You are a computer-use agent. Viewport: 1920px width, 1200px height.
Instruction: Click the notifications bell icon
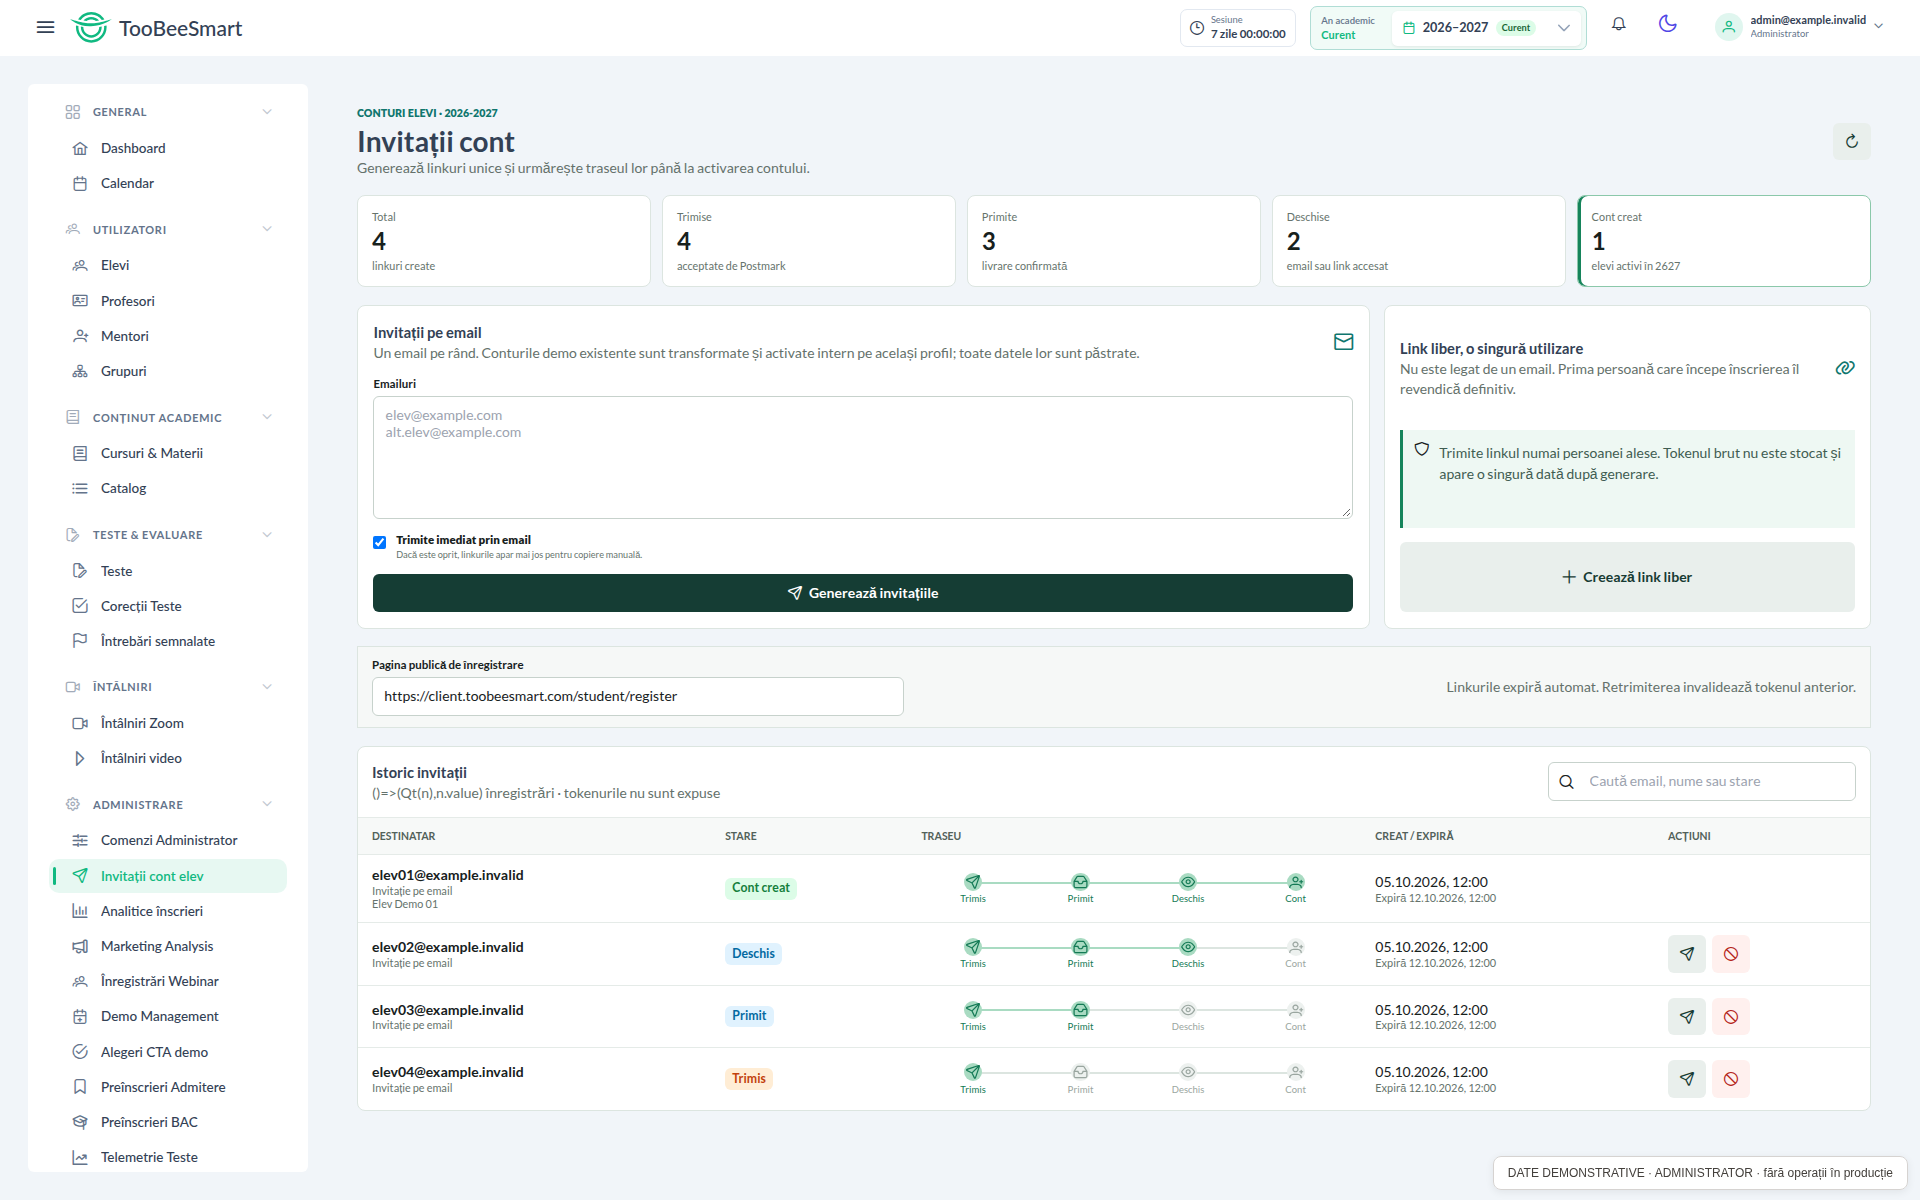1618,24
